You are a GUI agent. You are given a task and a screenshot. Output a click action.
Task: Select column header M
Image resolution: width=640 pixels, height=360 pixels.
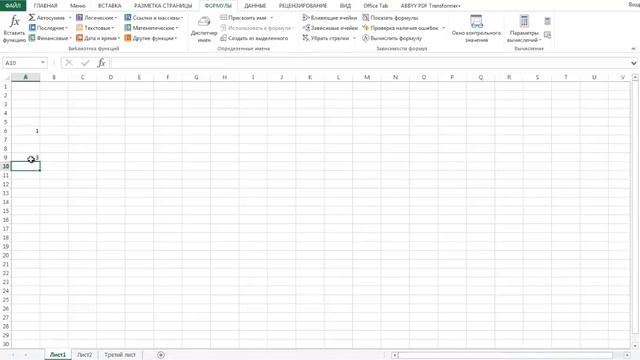(x=367, y=77)
